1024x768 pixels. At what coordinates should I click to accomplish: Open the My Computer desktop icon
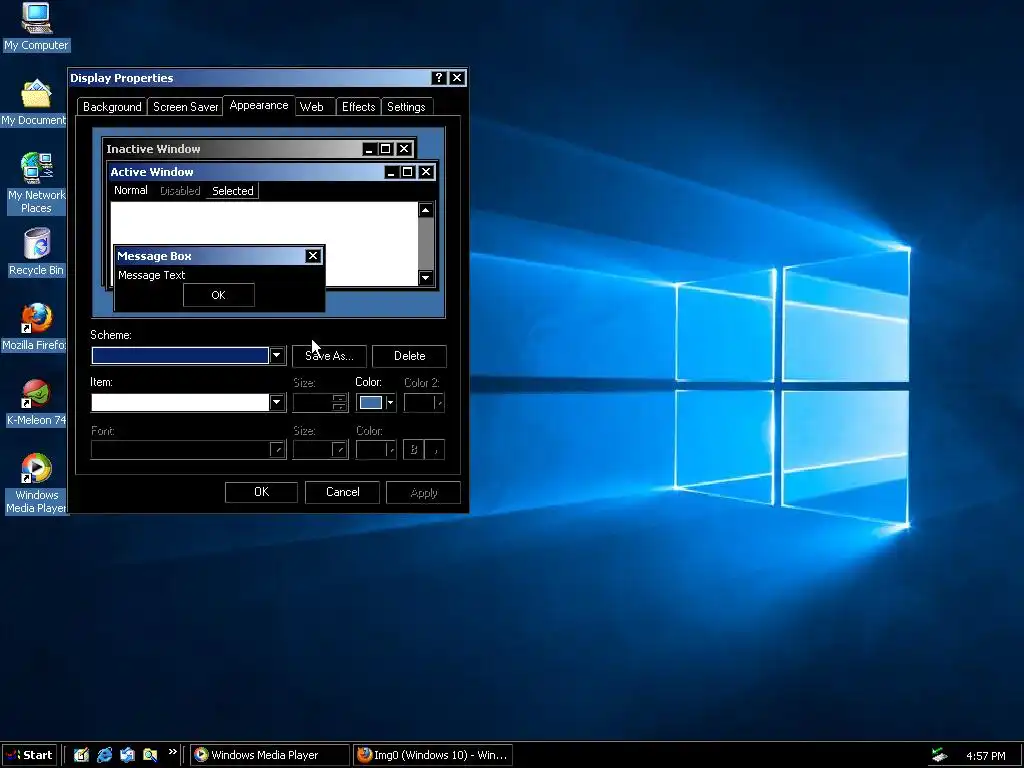pyautogui.click(x=36, y=27)
